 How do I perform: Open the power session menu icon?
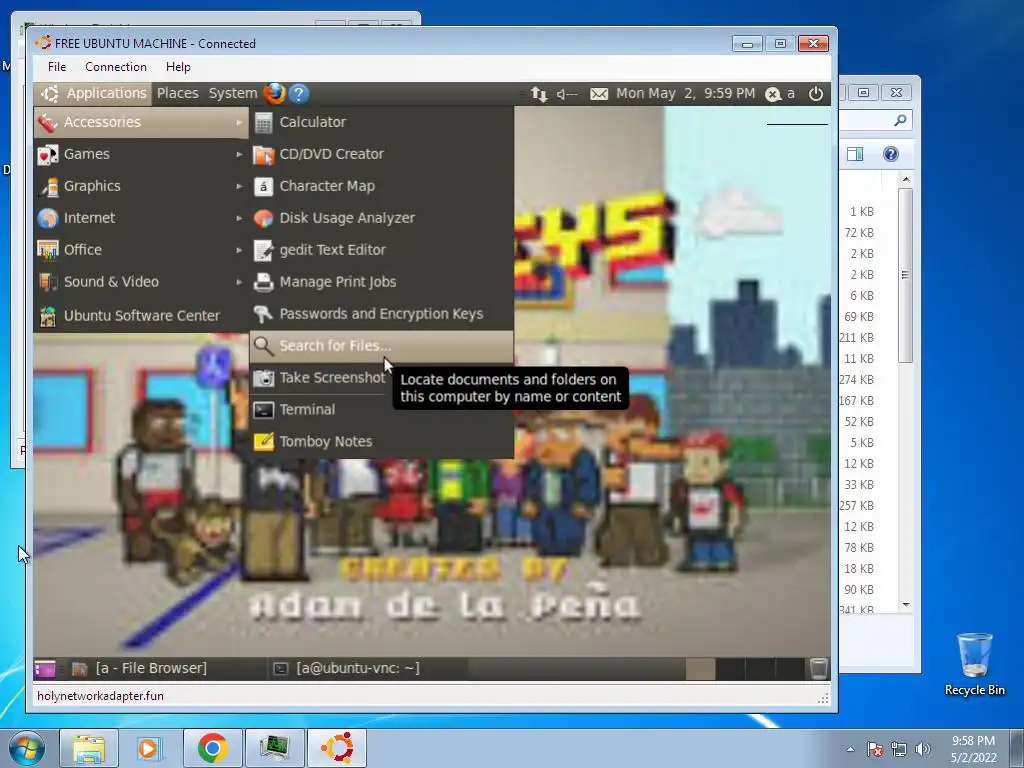(816, 93)
